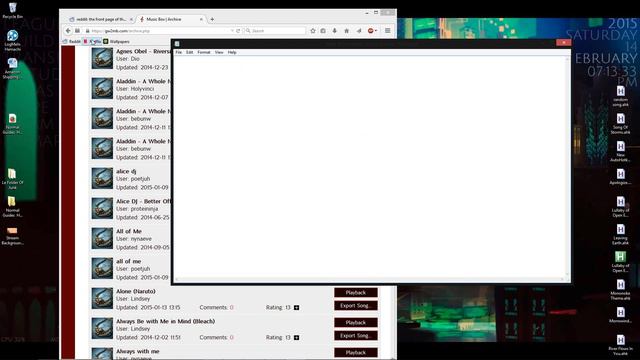Open the all of me song by poetjuh

point(128,261)
